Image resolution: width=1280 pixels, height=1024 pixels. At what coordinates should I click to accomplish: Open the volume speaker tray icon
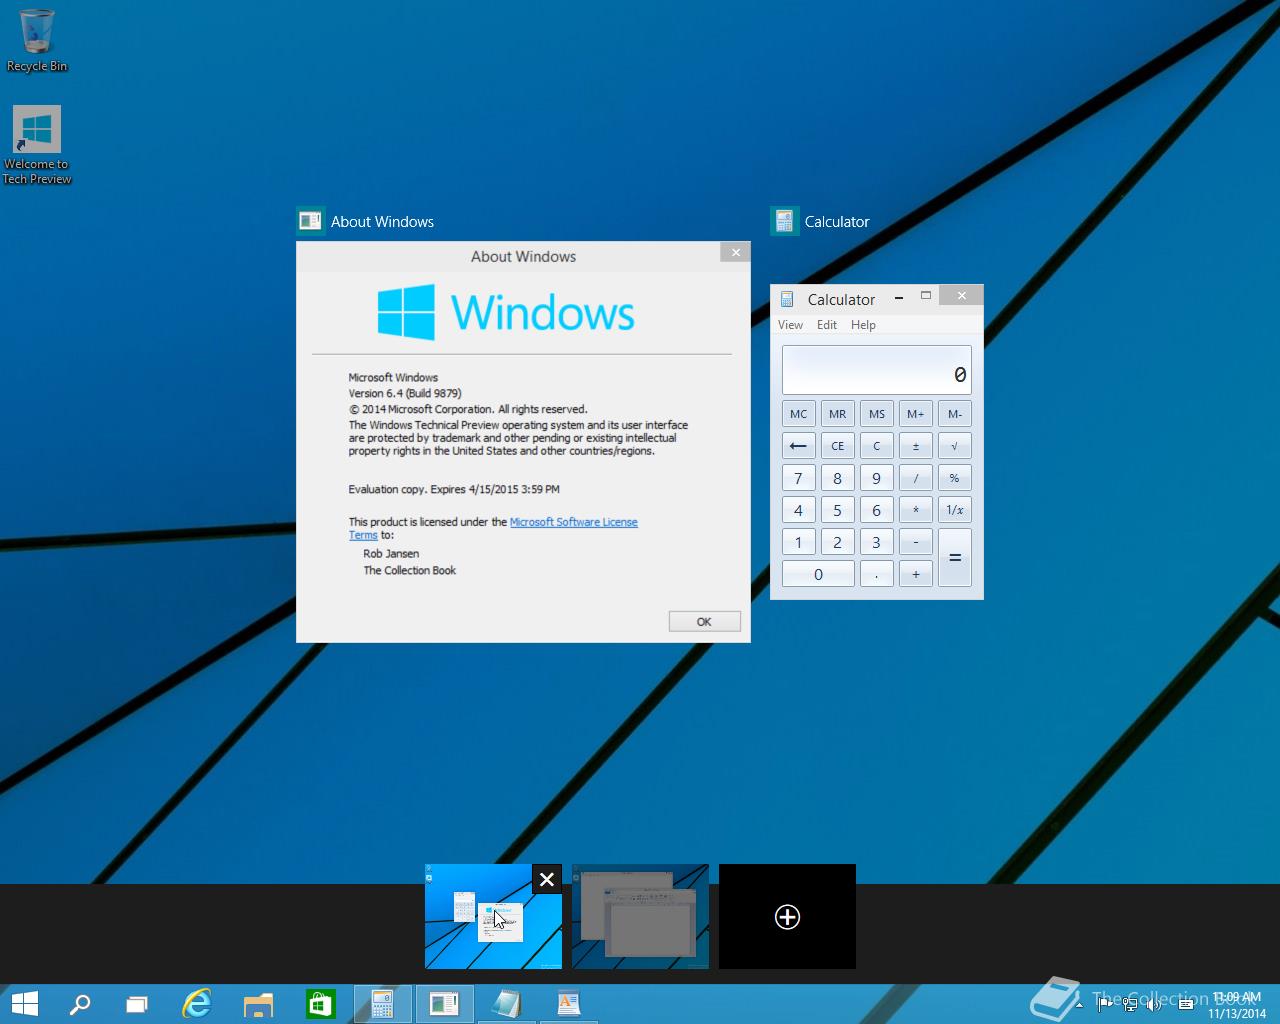point(1155,1004)
